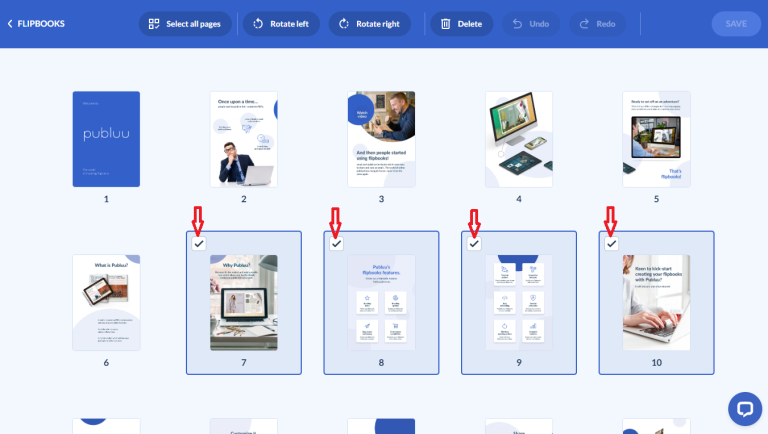The width and height of the screenshot is (768, 434).
Task: Uncheck the page 8 checkbox
Action: (x=336, y=243)
